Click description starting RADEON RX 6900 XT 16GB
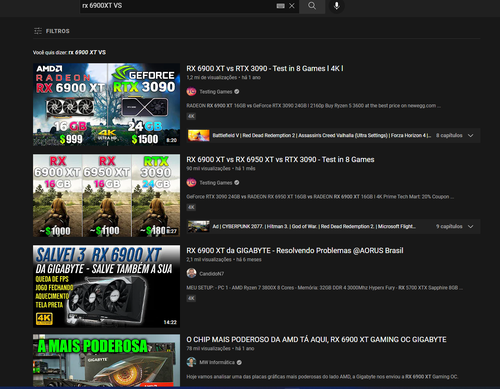Image resolution: width=500 pixels, height=389 pixels. 313,106
